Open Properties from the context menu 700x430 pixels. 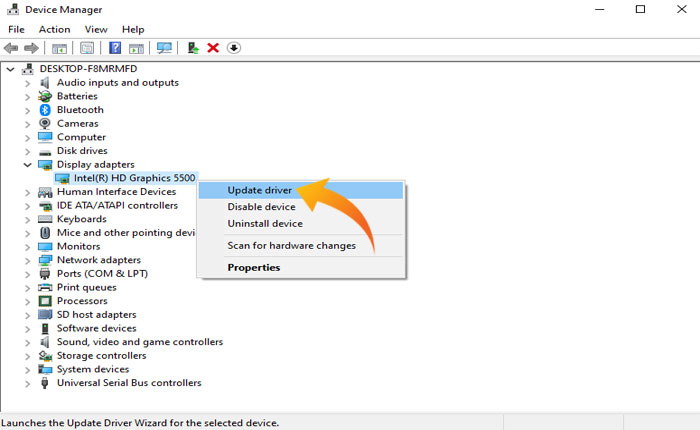click(253, 268)
